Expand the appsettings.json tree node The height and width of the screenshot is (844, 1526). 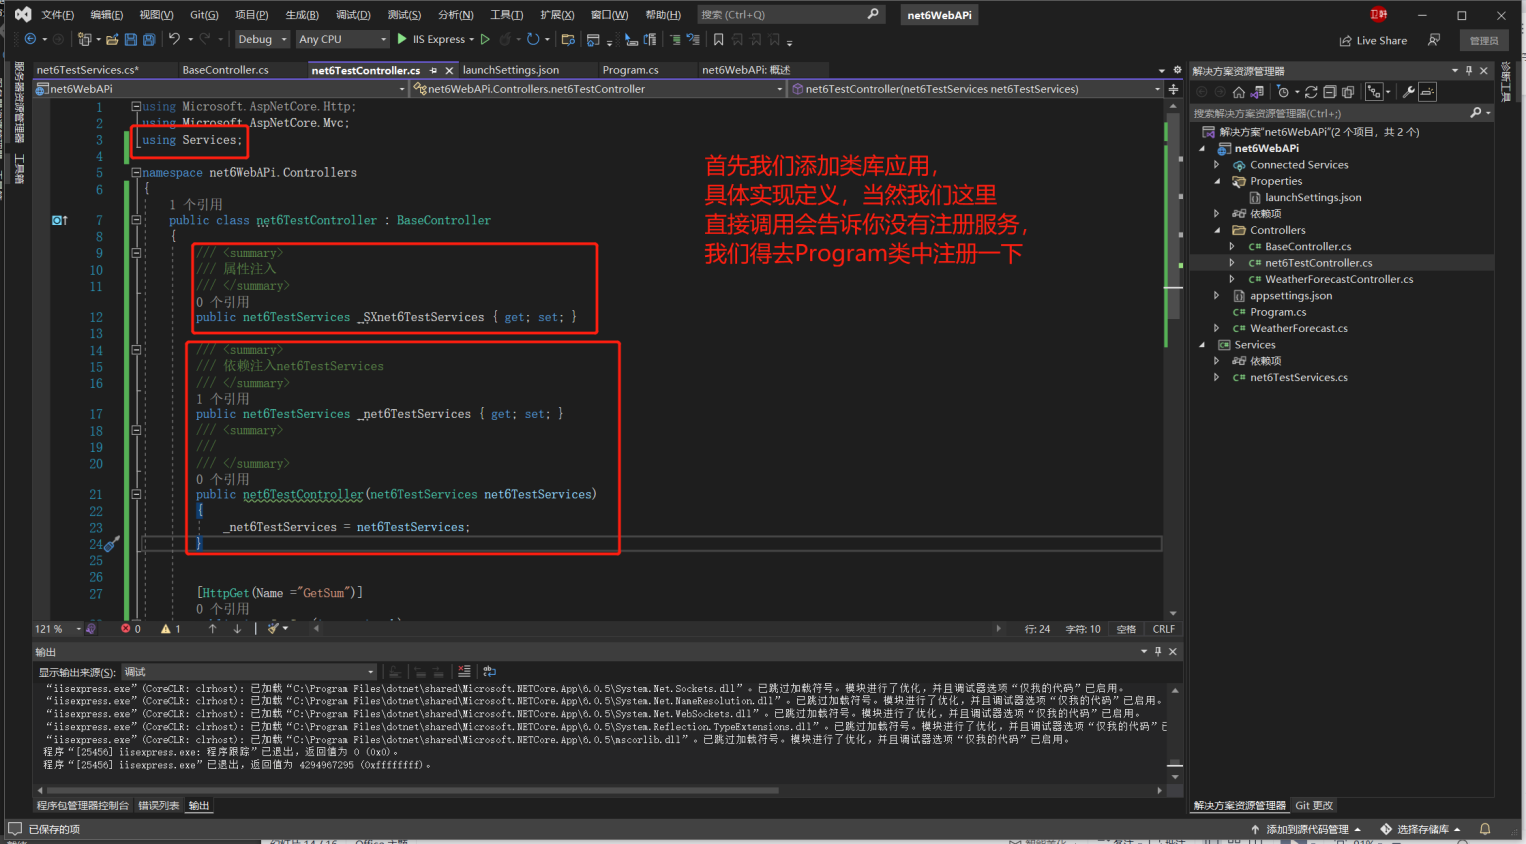point(1217,296)
